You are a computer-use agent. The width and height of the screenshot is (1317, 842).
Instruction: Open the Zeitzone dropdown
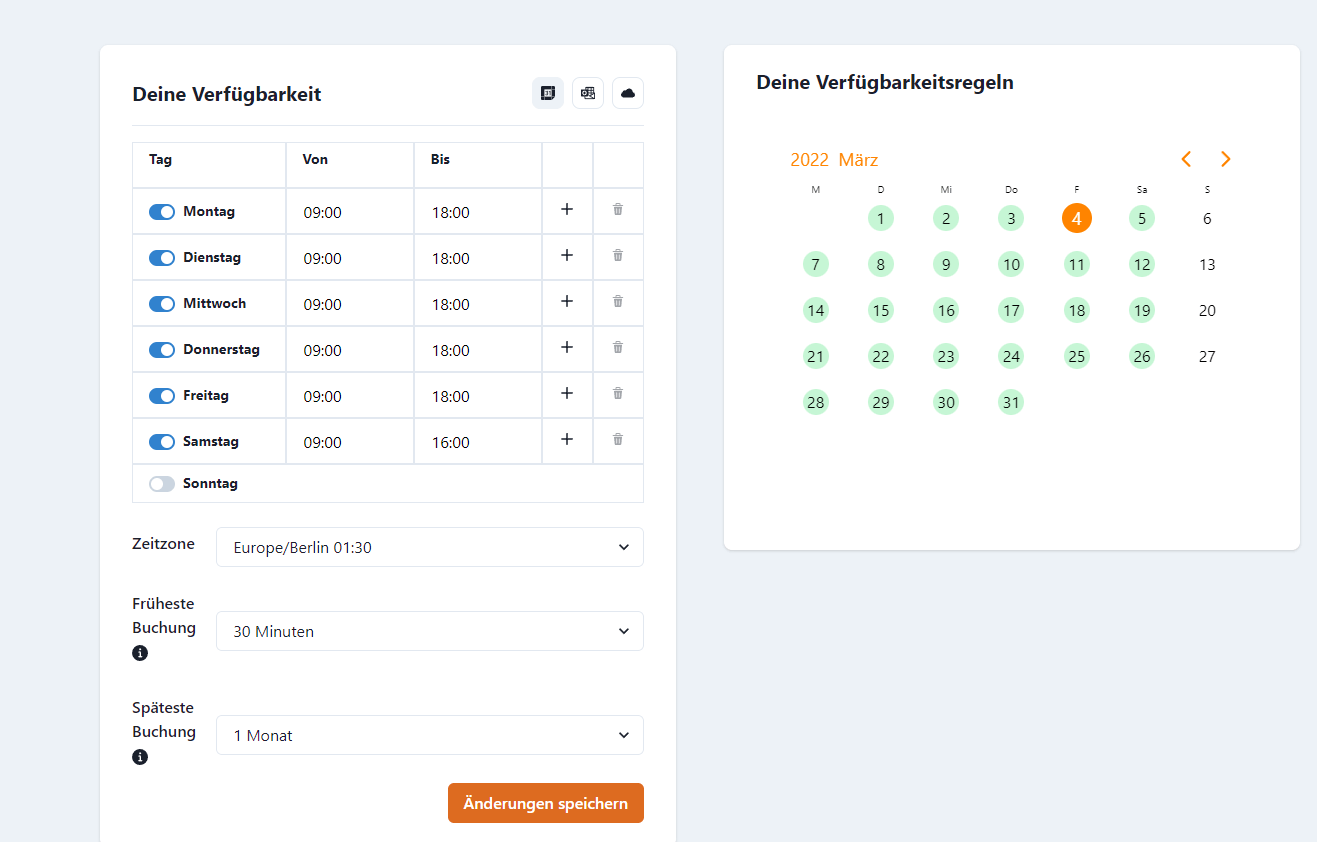click(x=430, y=547)
